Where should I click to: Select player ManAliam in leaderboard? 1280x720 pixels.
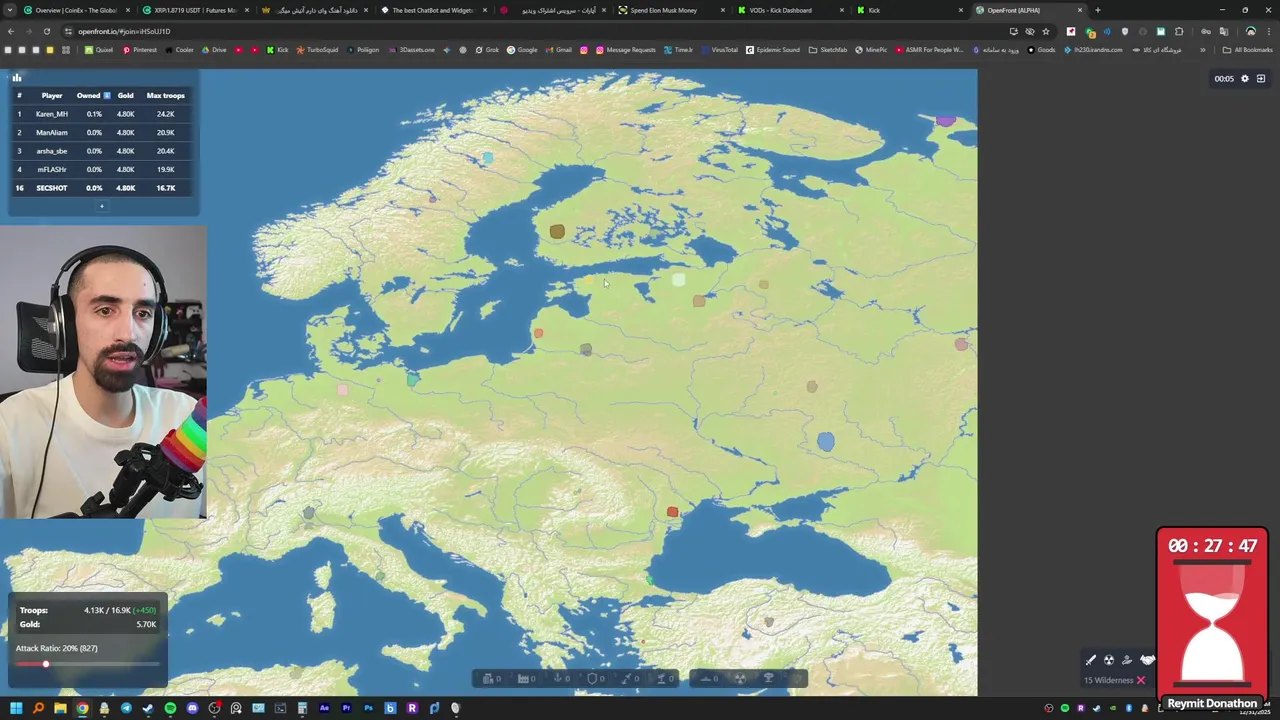pos(52,132)
